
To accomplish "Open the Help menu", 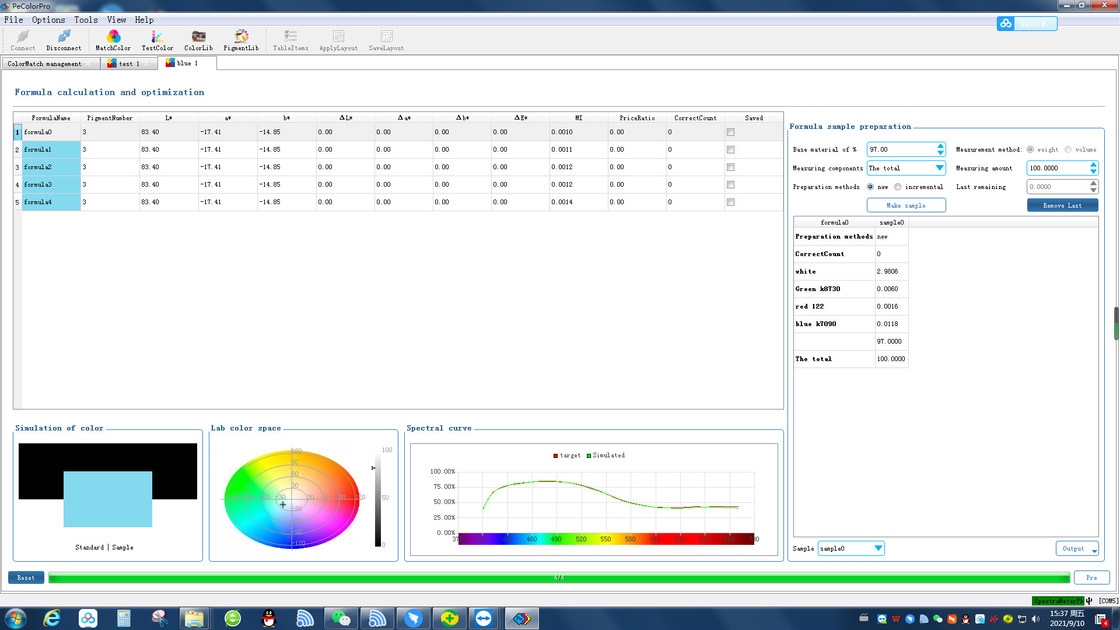I will [x=144, y=20].
